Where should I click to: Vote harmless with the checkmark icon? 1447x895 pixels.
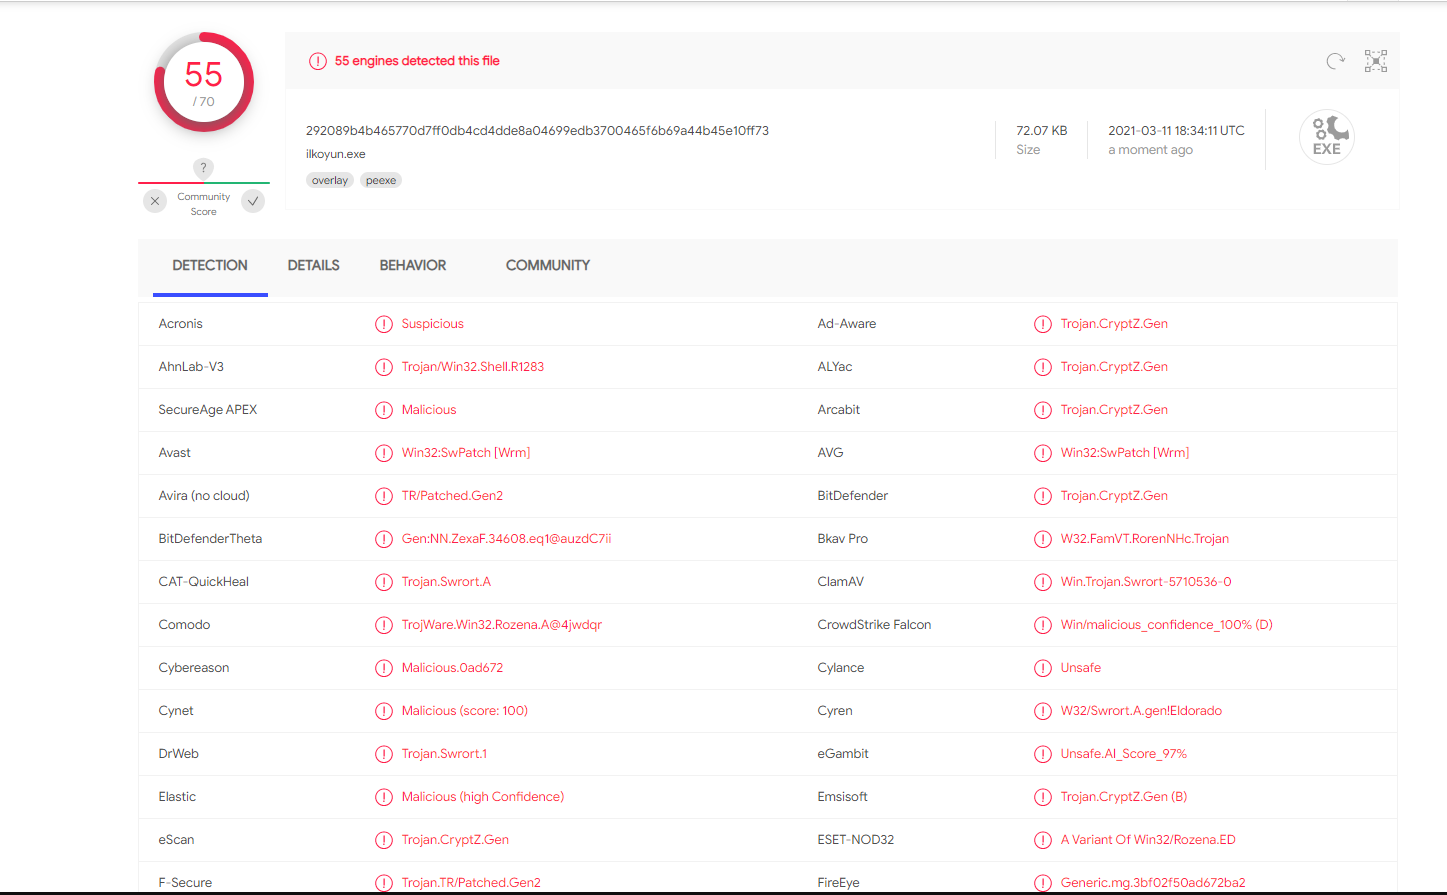[254, 201]
